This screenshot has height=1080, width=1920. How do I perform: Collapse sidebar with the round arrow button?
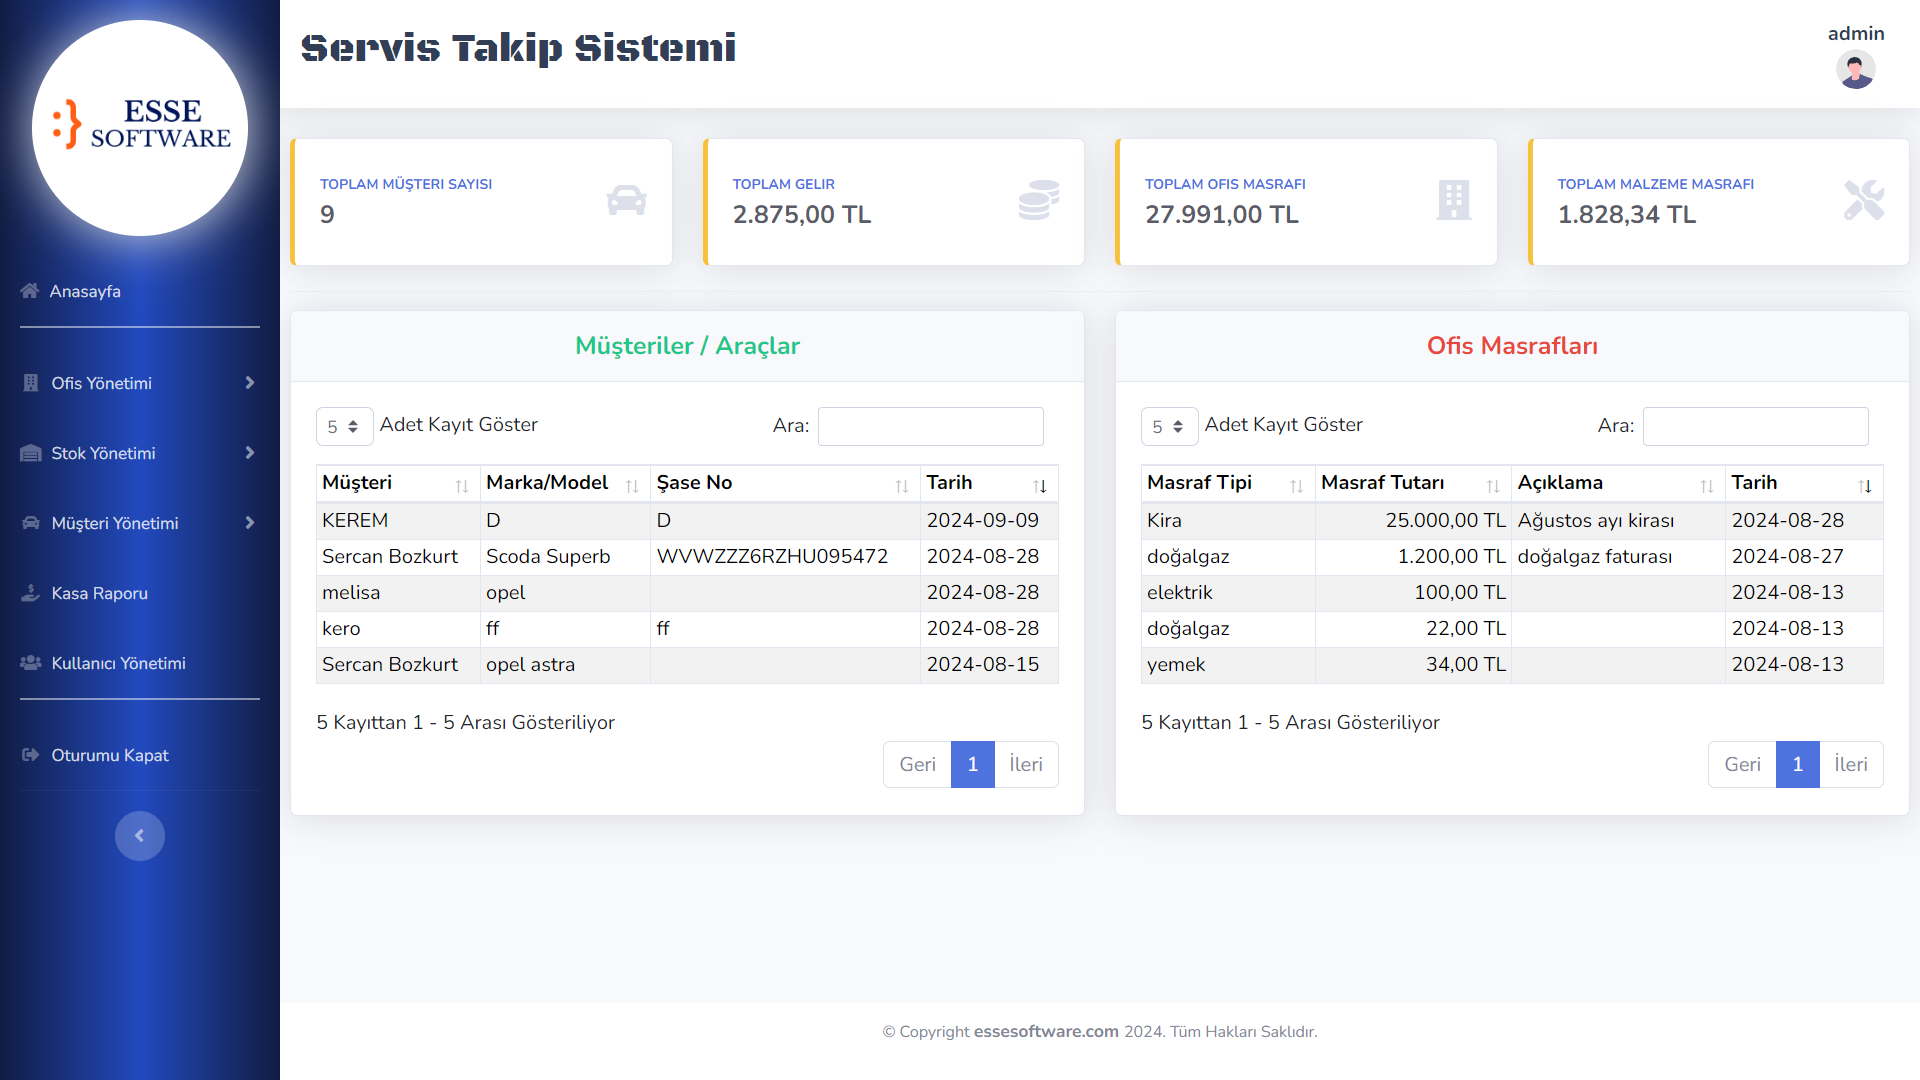(139, 836)
